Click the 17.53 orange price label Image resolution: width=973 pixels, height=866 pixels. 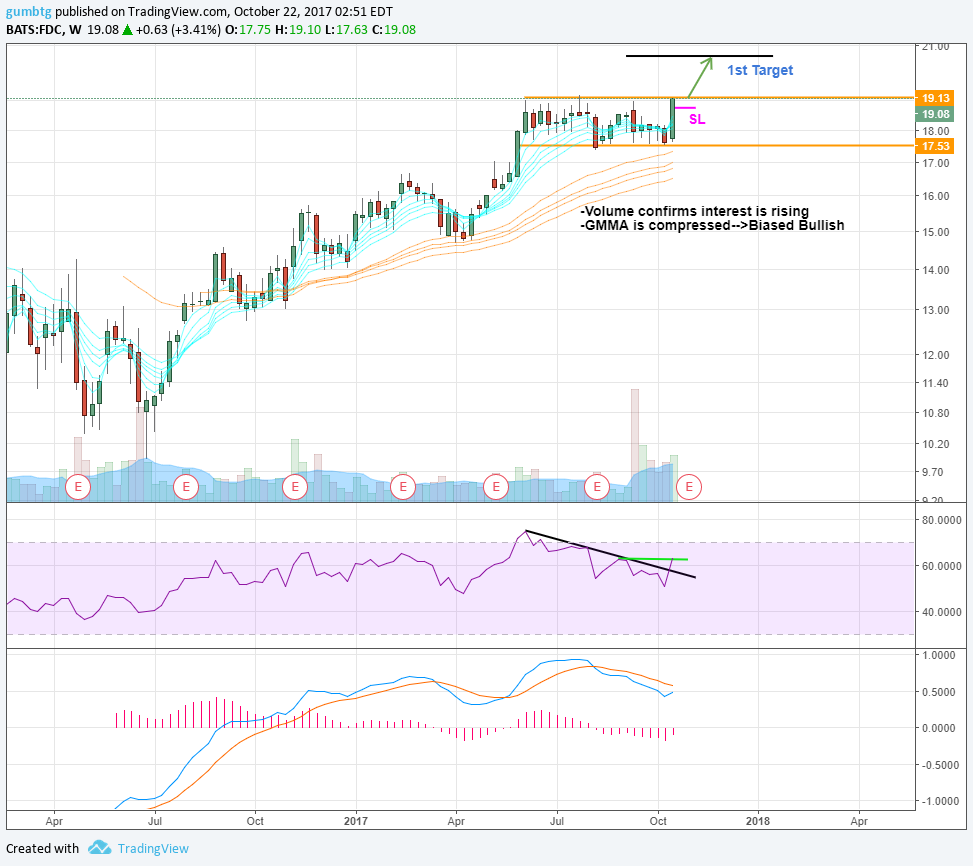point(935,146)
